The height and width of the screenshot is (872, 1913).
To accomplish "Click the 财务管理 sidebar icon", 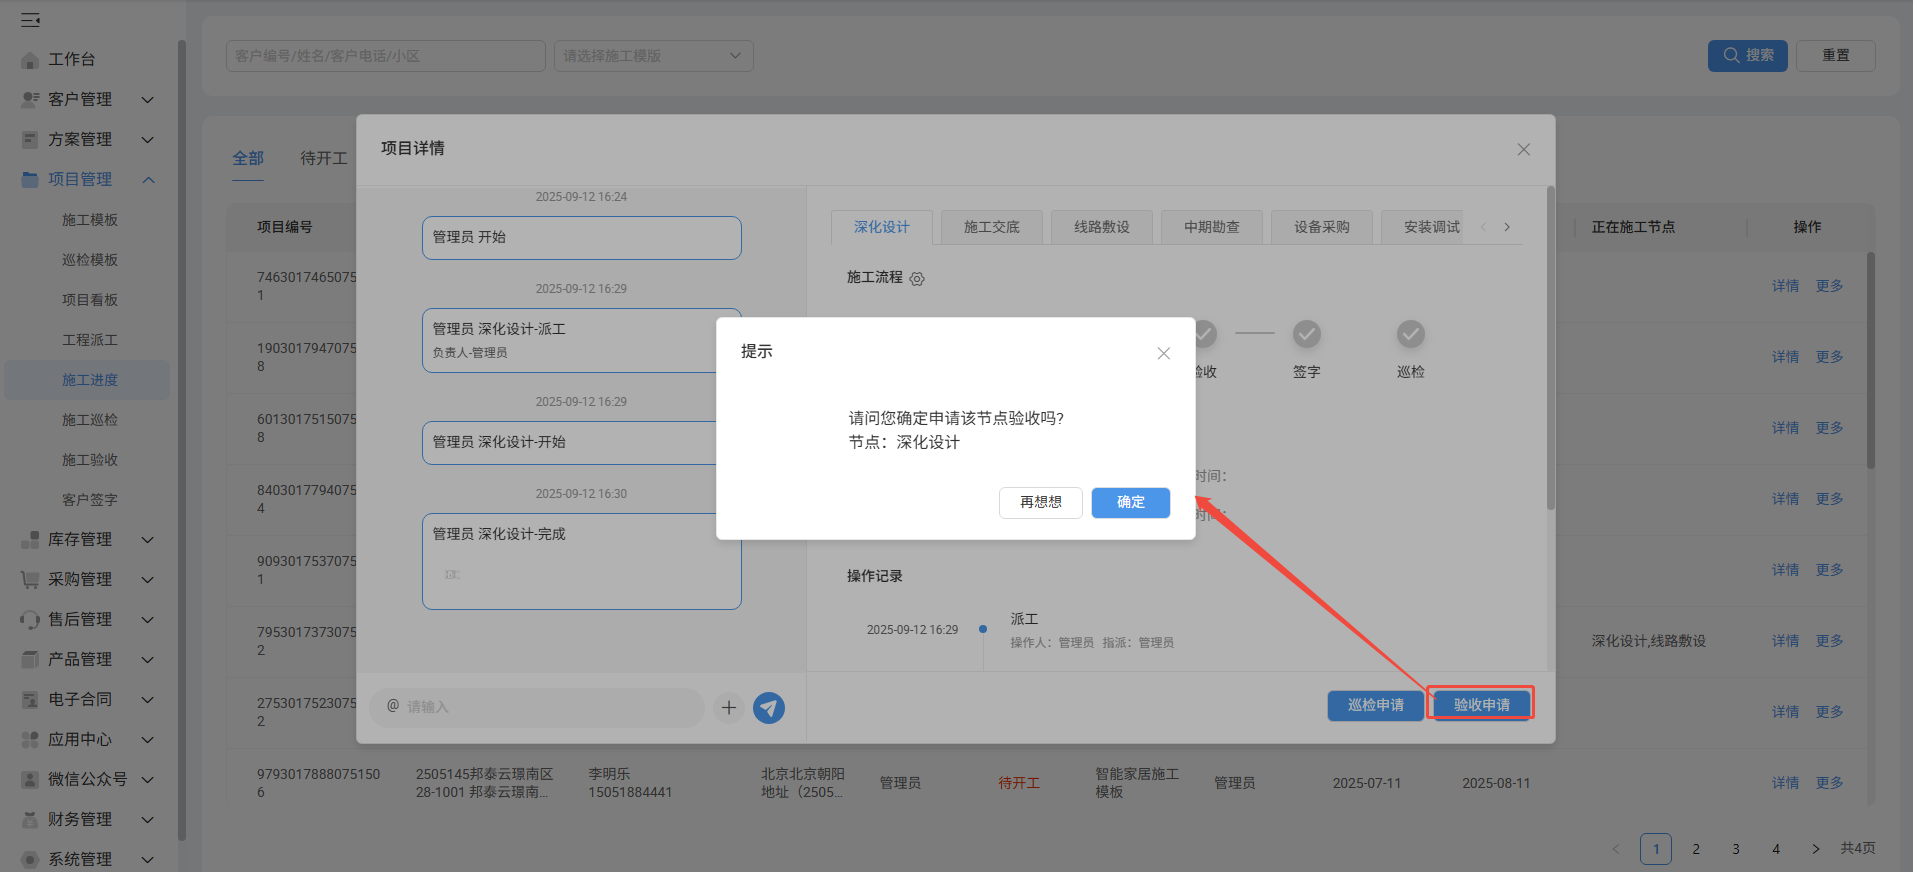I will pyautogui.click(x=30, y=820).
